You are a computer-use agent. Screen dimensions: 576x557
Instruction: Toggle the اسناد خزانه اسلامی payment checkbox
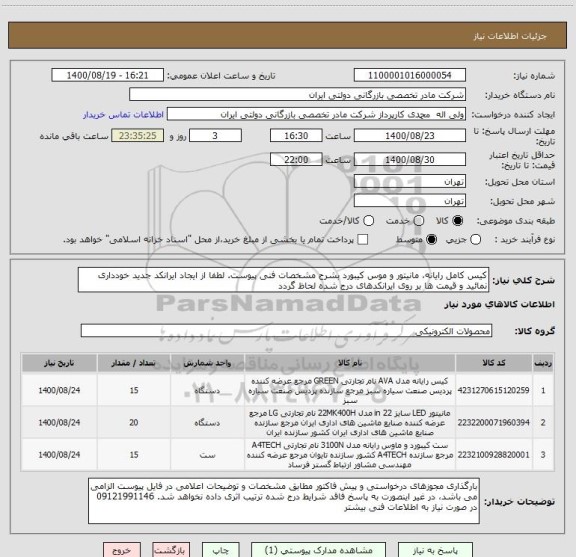(x=363, y=240)
